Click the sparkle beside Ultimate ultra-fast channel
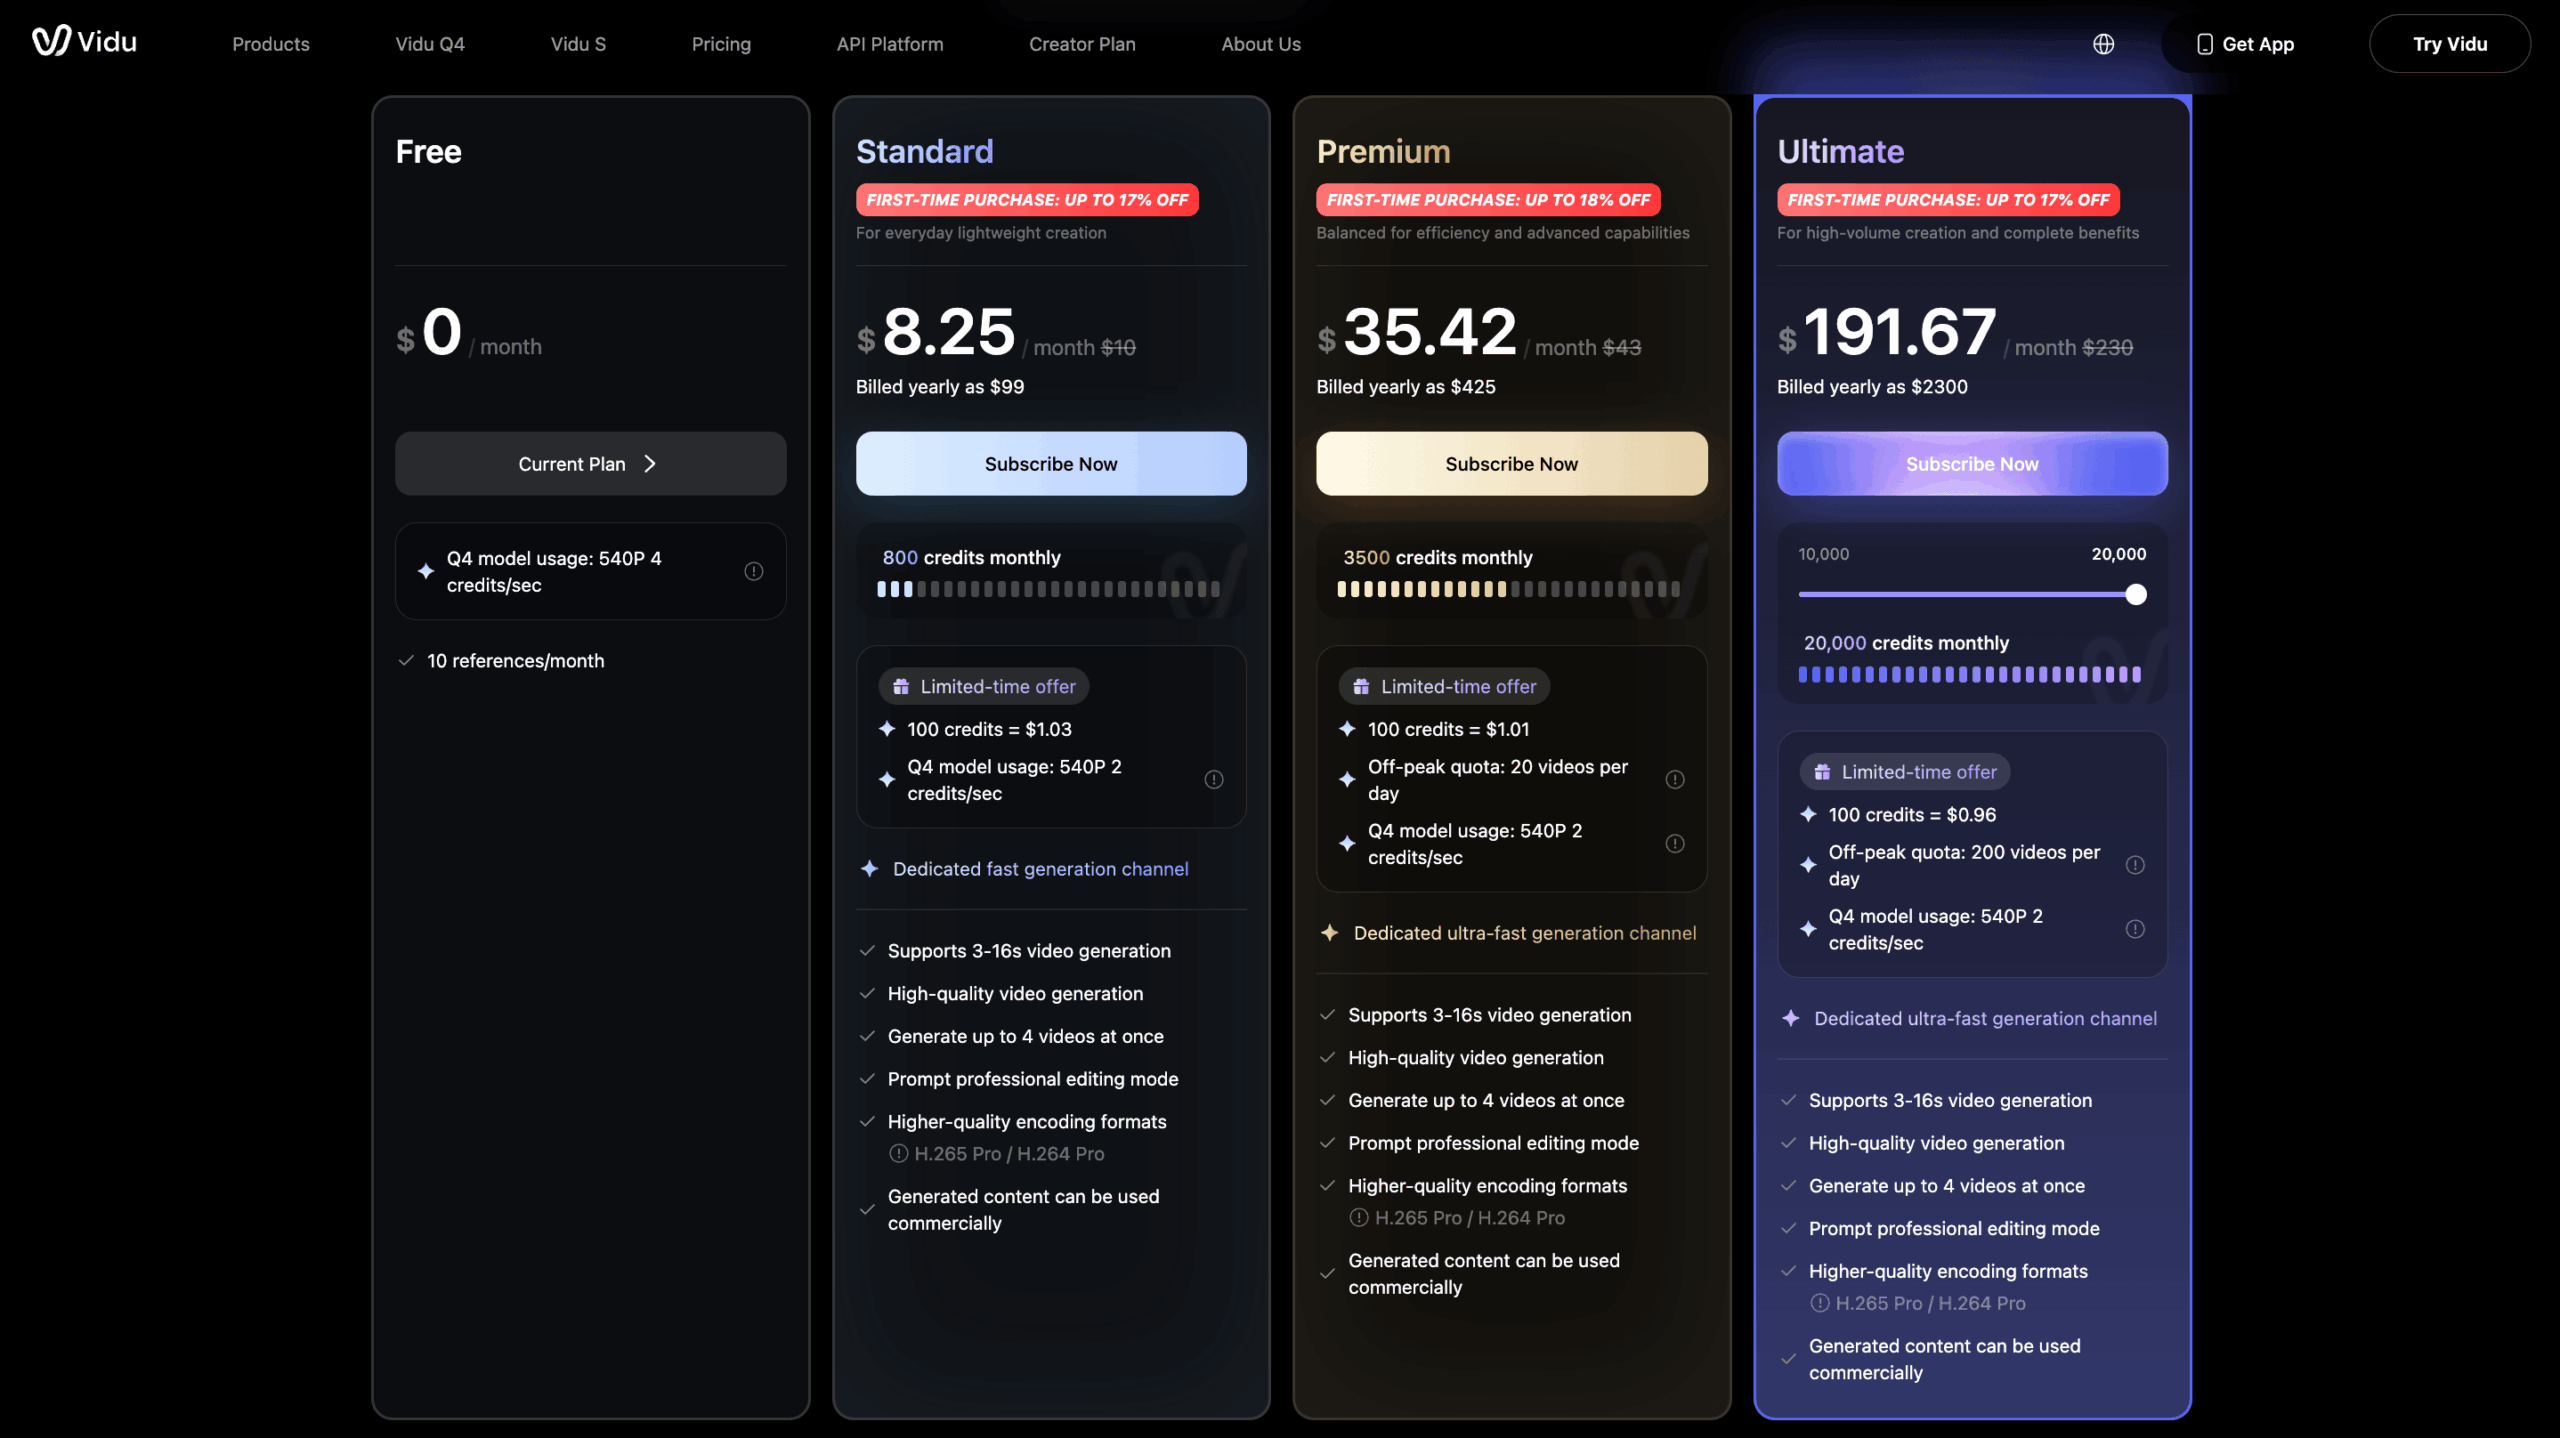The width and height of the screenshot is (2560, 1438). tap(1790, 1018)
